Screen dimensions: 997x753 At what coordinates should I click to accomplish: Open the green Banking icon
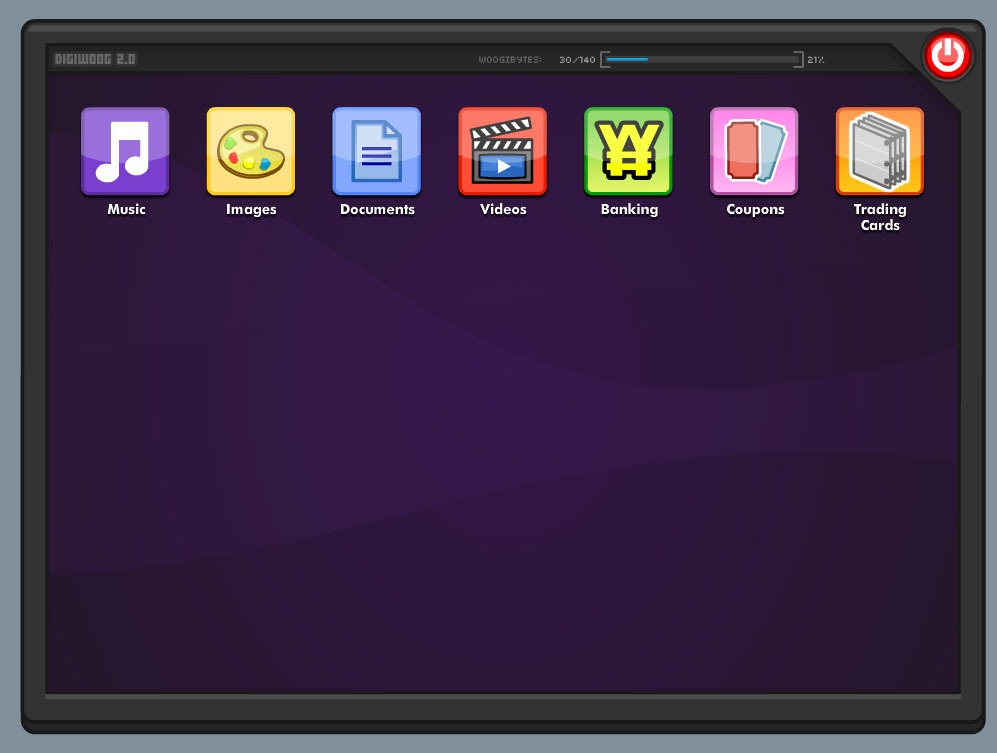[x=628, y=151]
